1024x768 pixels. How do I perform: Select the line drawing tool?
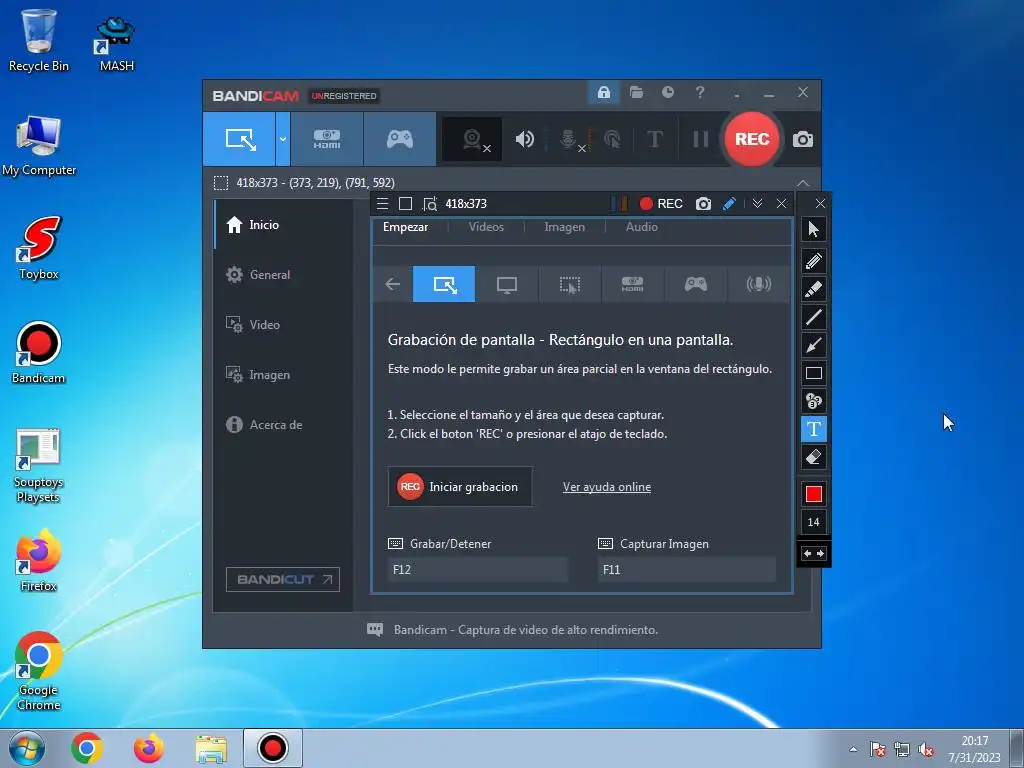pos(814,317)
